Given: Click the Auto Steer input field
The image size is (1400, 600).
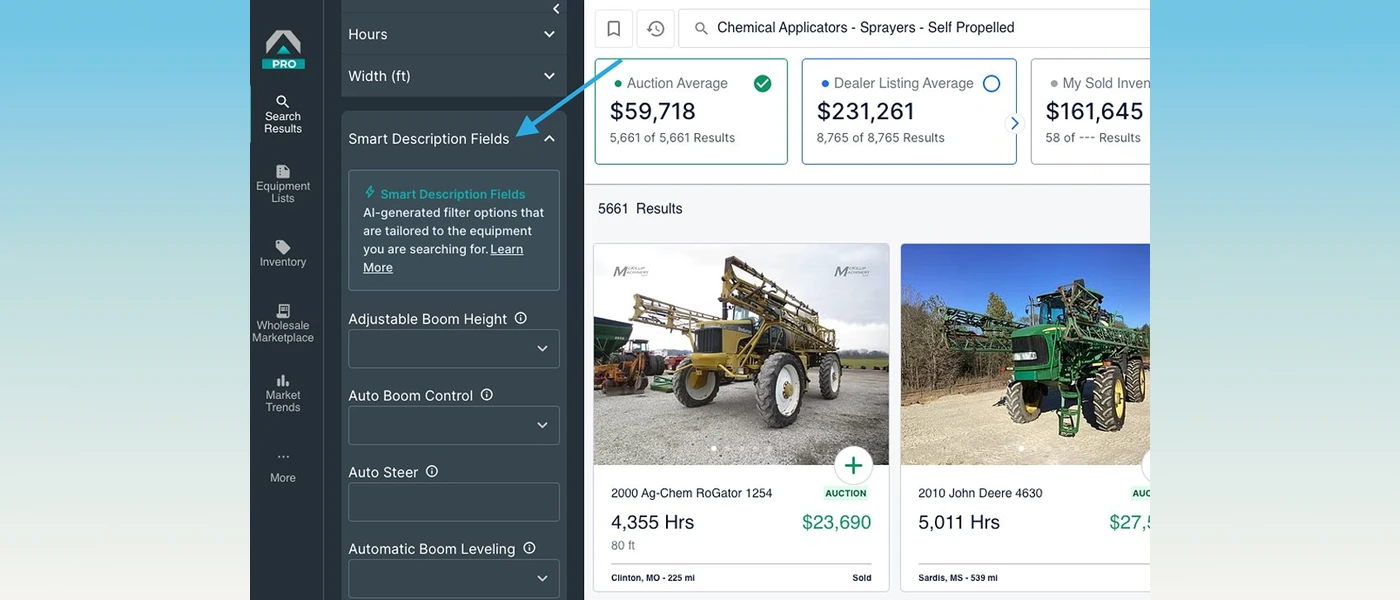Looking at the screenshot, I should (453, 502).
